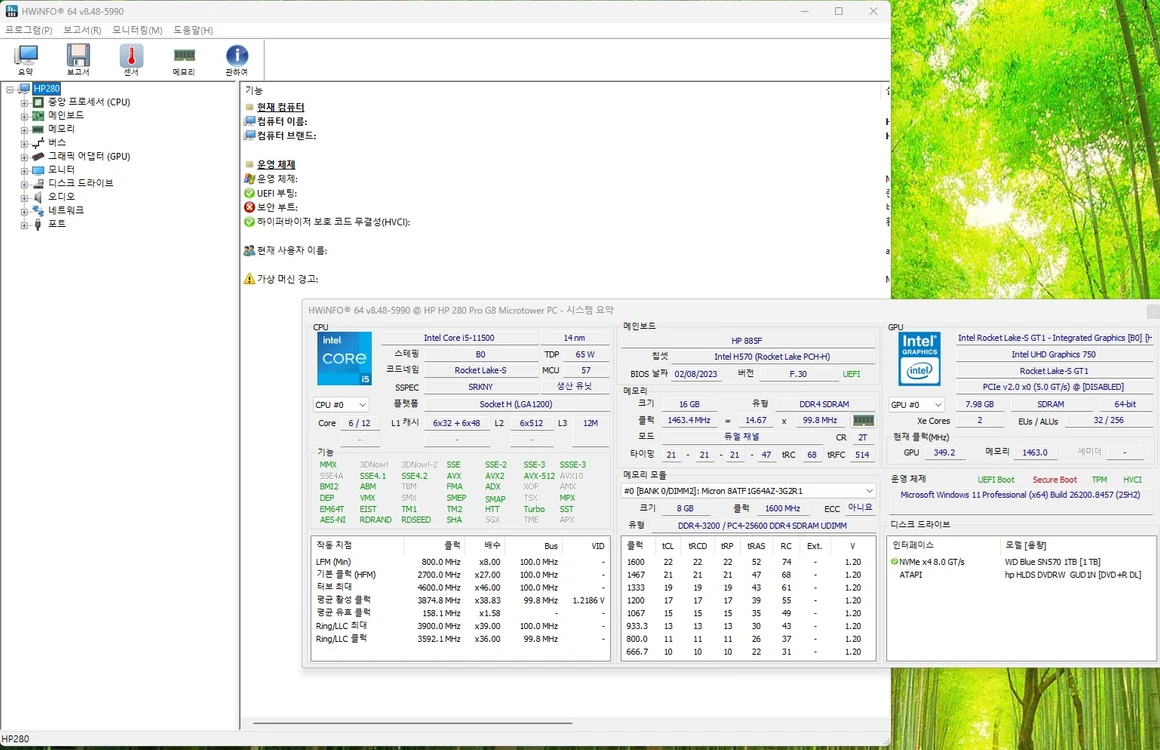Click the BIOS date 02/08/2023 field
The height and width of the screenshot is (750, 1160).
[695, 374]
